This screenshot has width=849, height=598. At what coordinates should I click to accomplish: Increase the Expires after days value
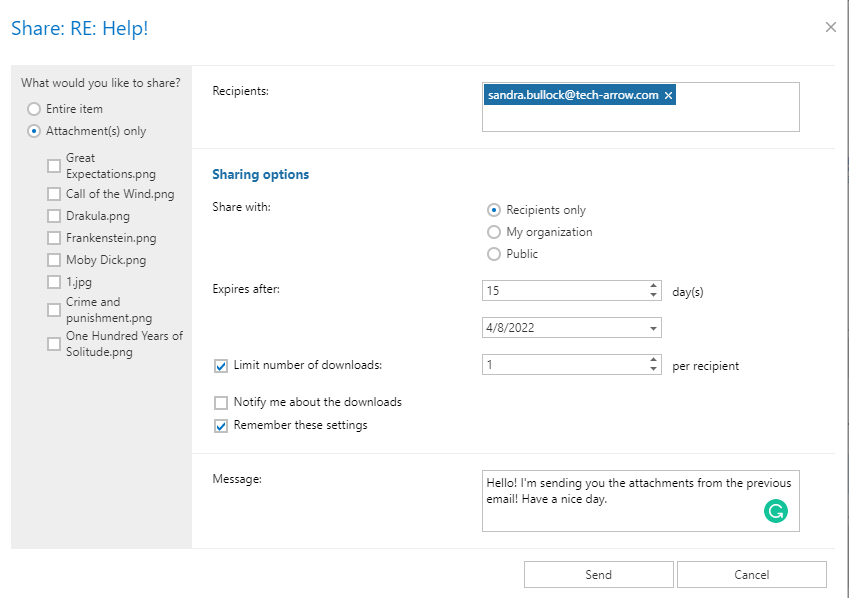click(654, 286)
